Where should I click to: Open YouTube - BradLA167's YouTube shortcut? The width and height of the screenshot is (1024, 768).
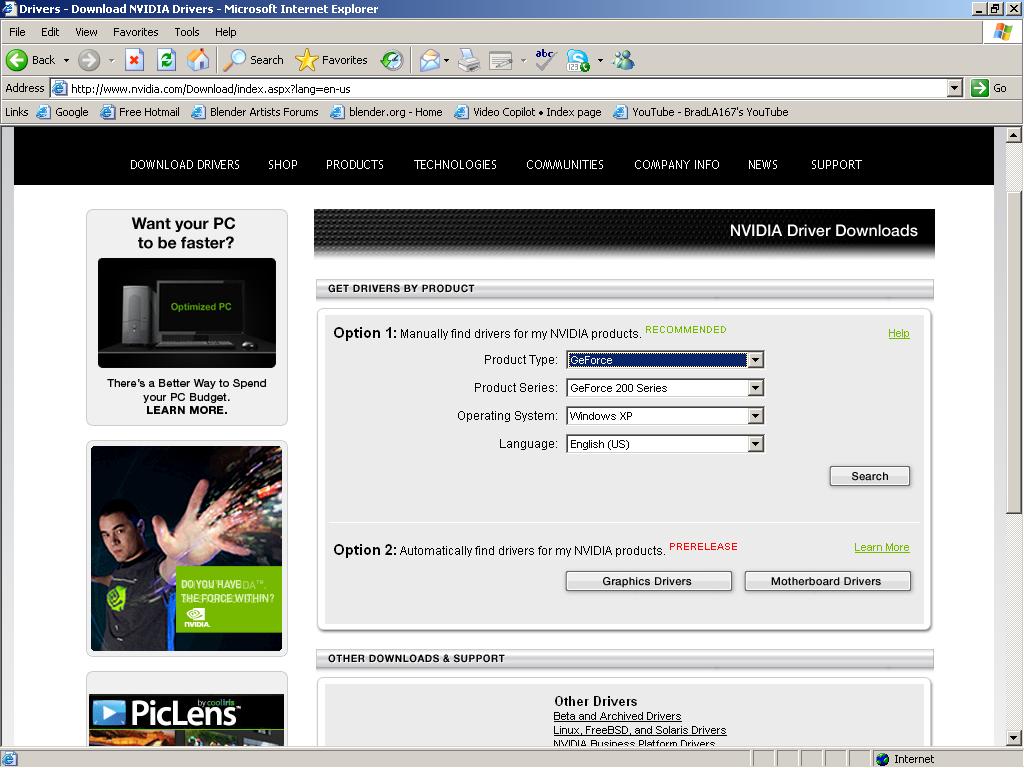click(x=701, y=112)
